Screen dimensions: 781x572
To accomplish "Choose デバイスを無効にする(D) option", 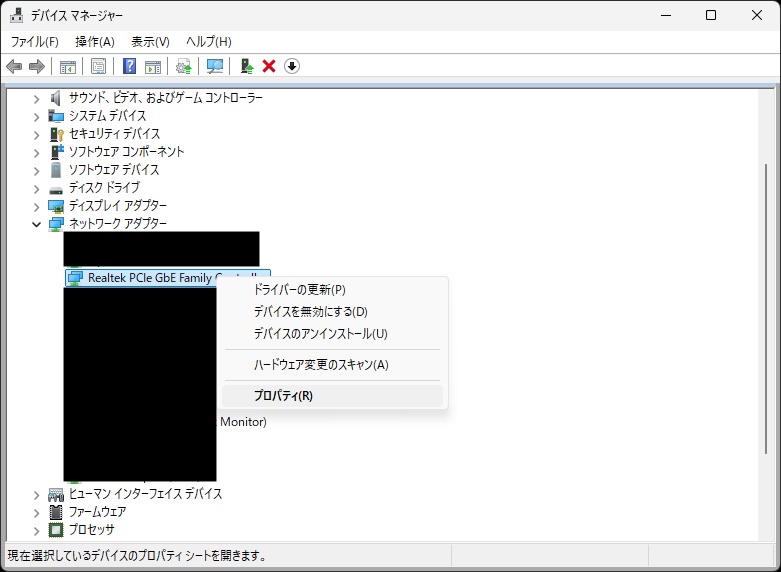I will pyautogui.click(x=310, y=312).
